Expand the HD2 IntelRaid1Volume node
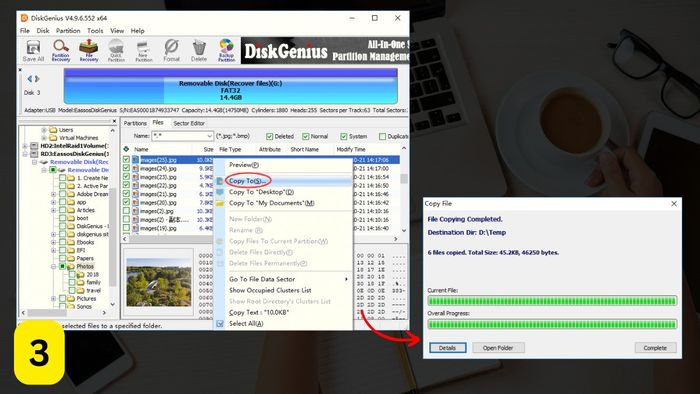700x394 pixels. click(x=25, y=146)
